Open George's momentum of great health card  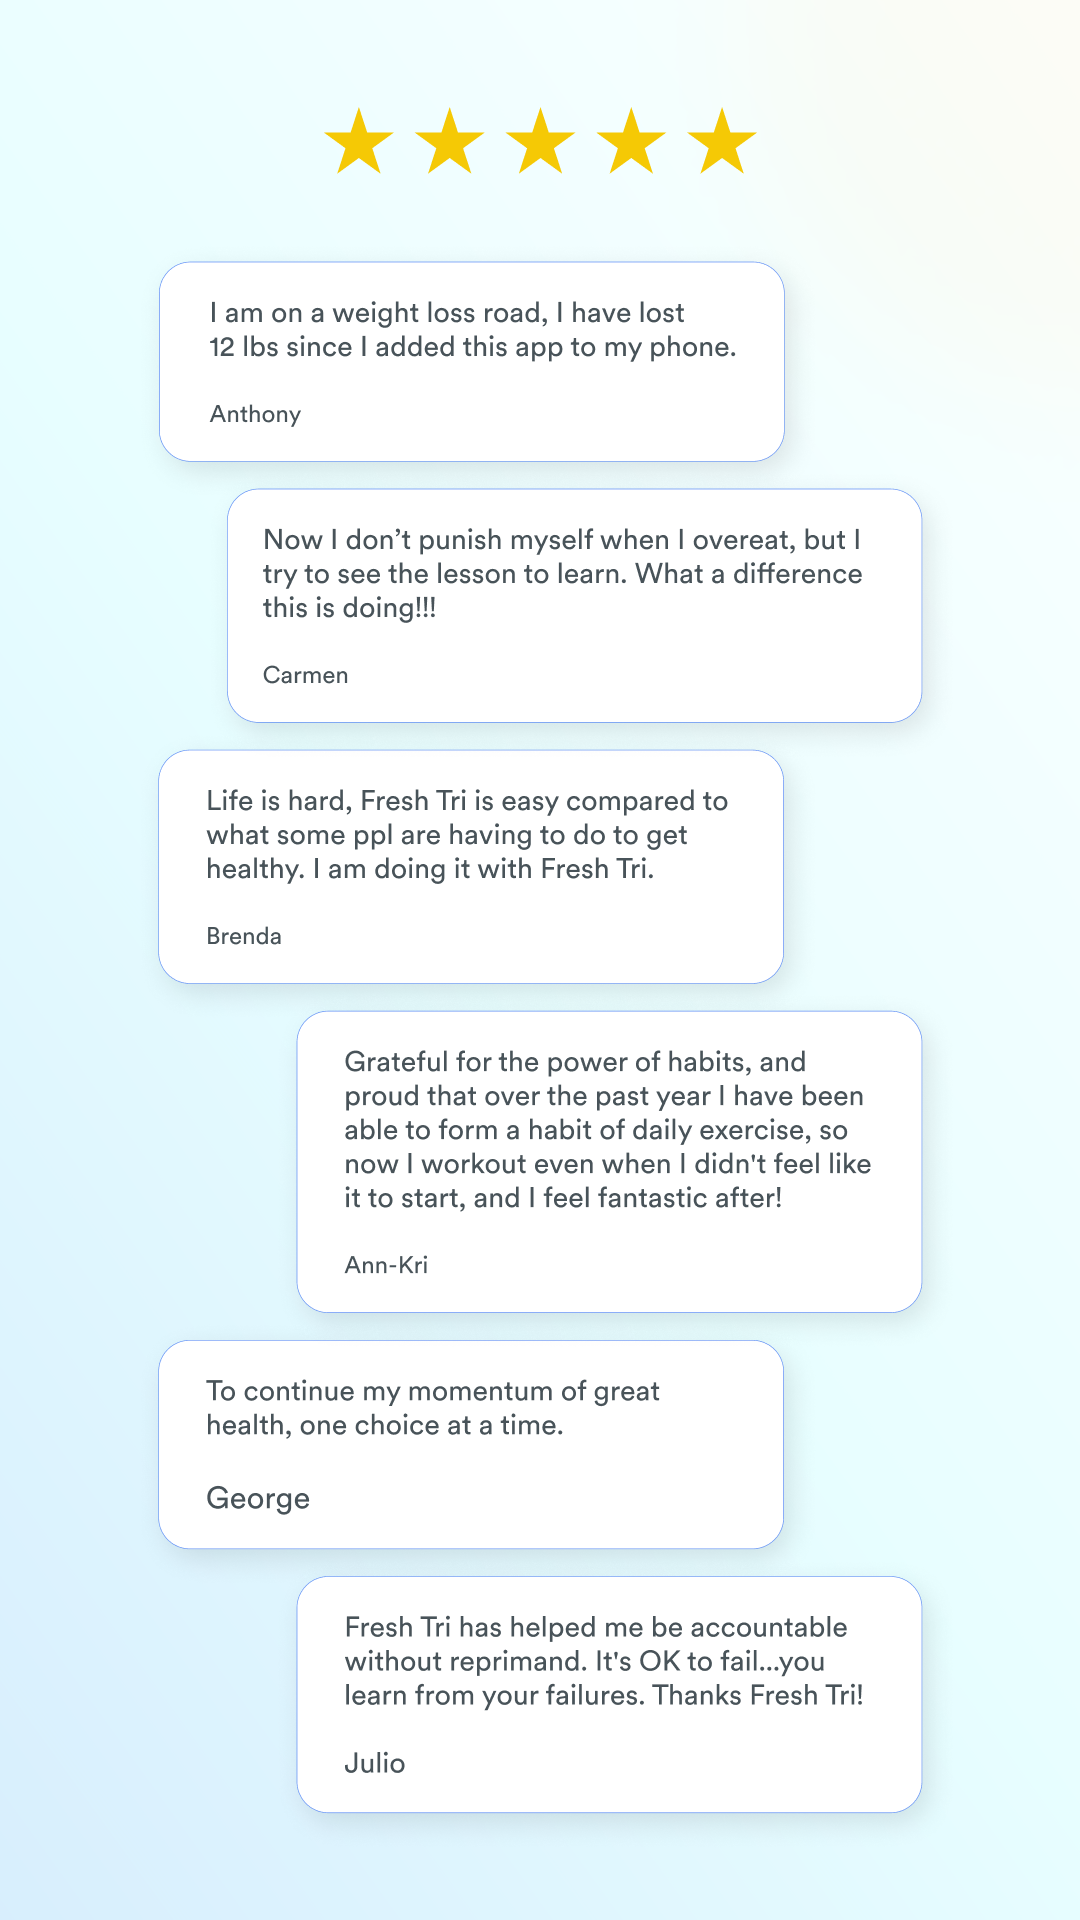point(471,1445)
